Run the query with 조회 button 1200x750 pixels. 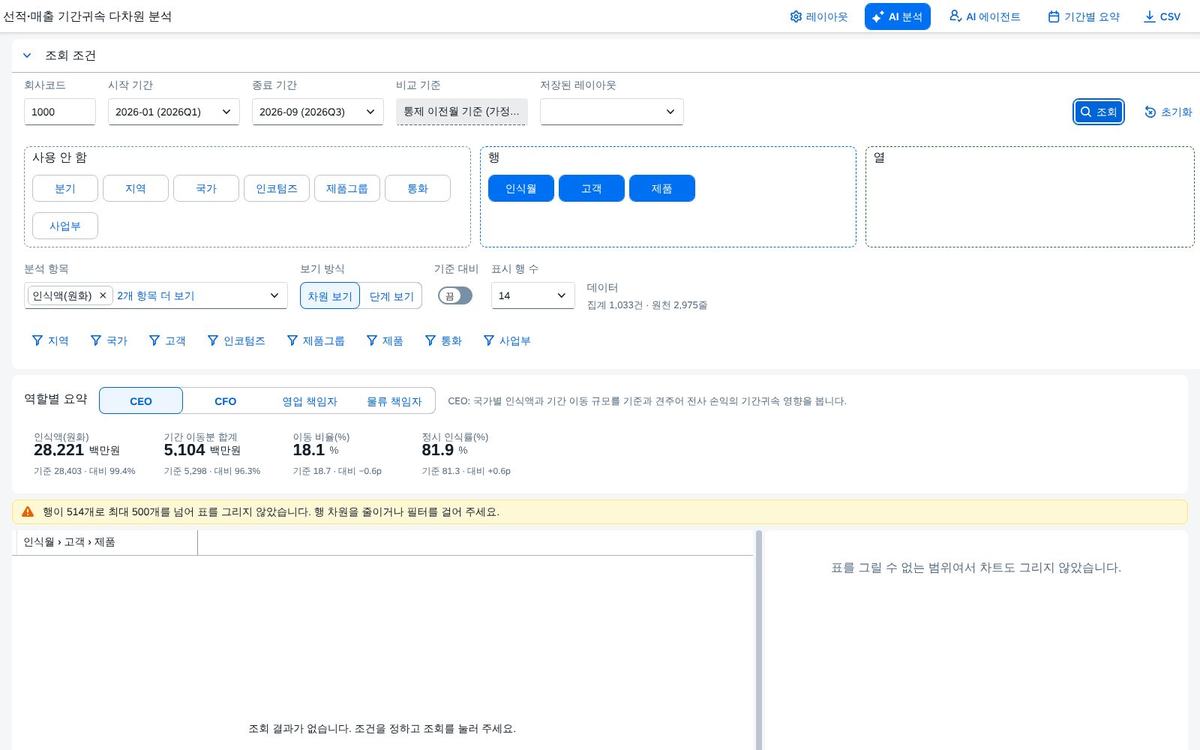(1099, 112)
